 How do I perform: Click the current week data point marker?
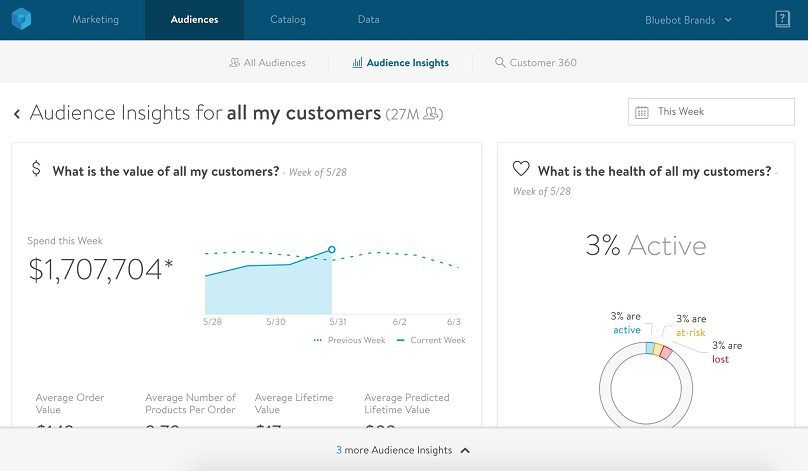pos(331,250)
